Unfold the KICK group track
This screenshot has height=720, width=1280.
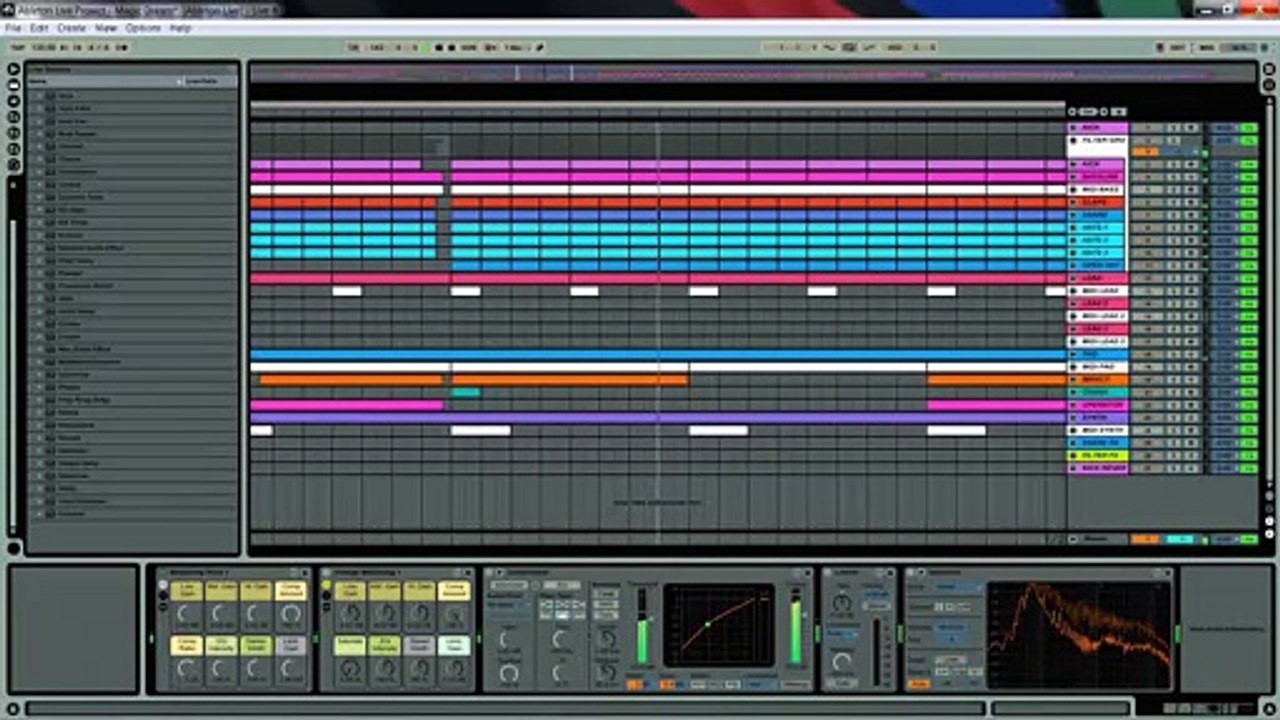[1073, 128]
